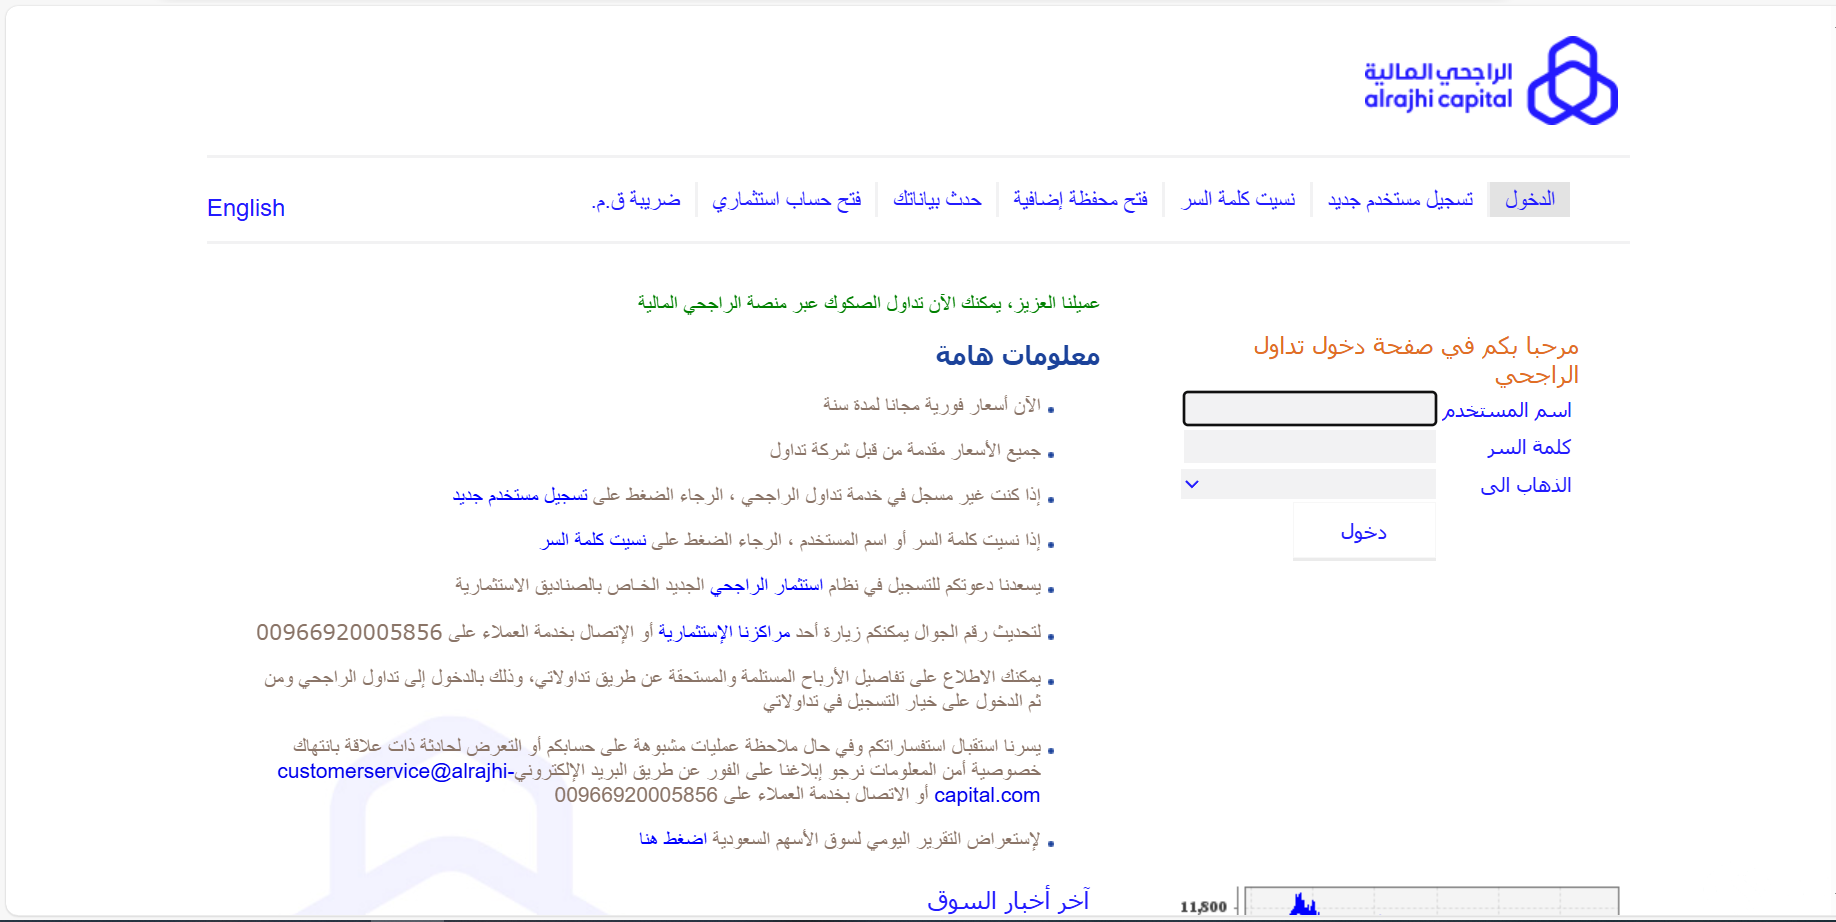Open the استثمار الراجحي link
Screen dimensions: 1836x922
pos(766,585)
